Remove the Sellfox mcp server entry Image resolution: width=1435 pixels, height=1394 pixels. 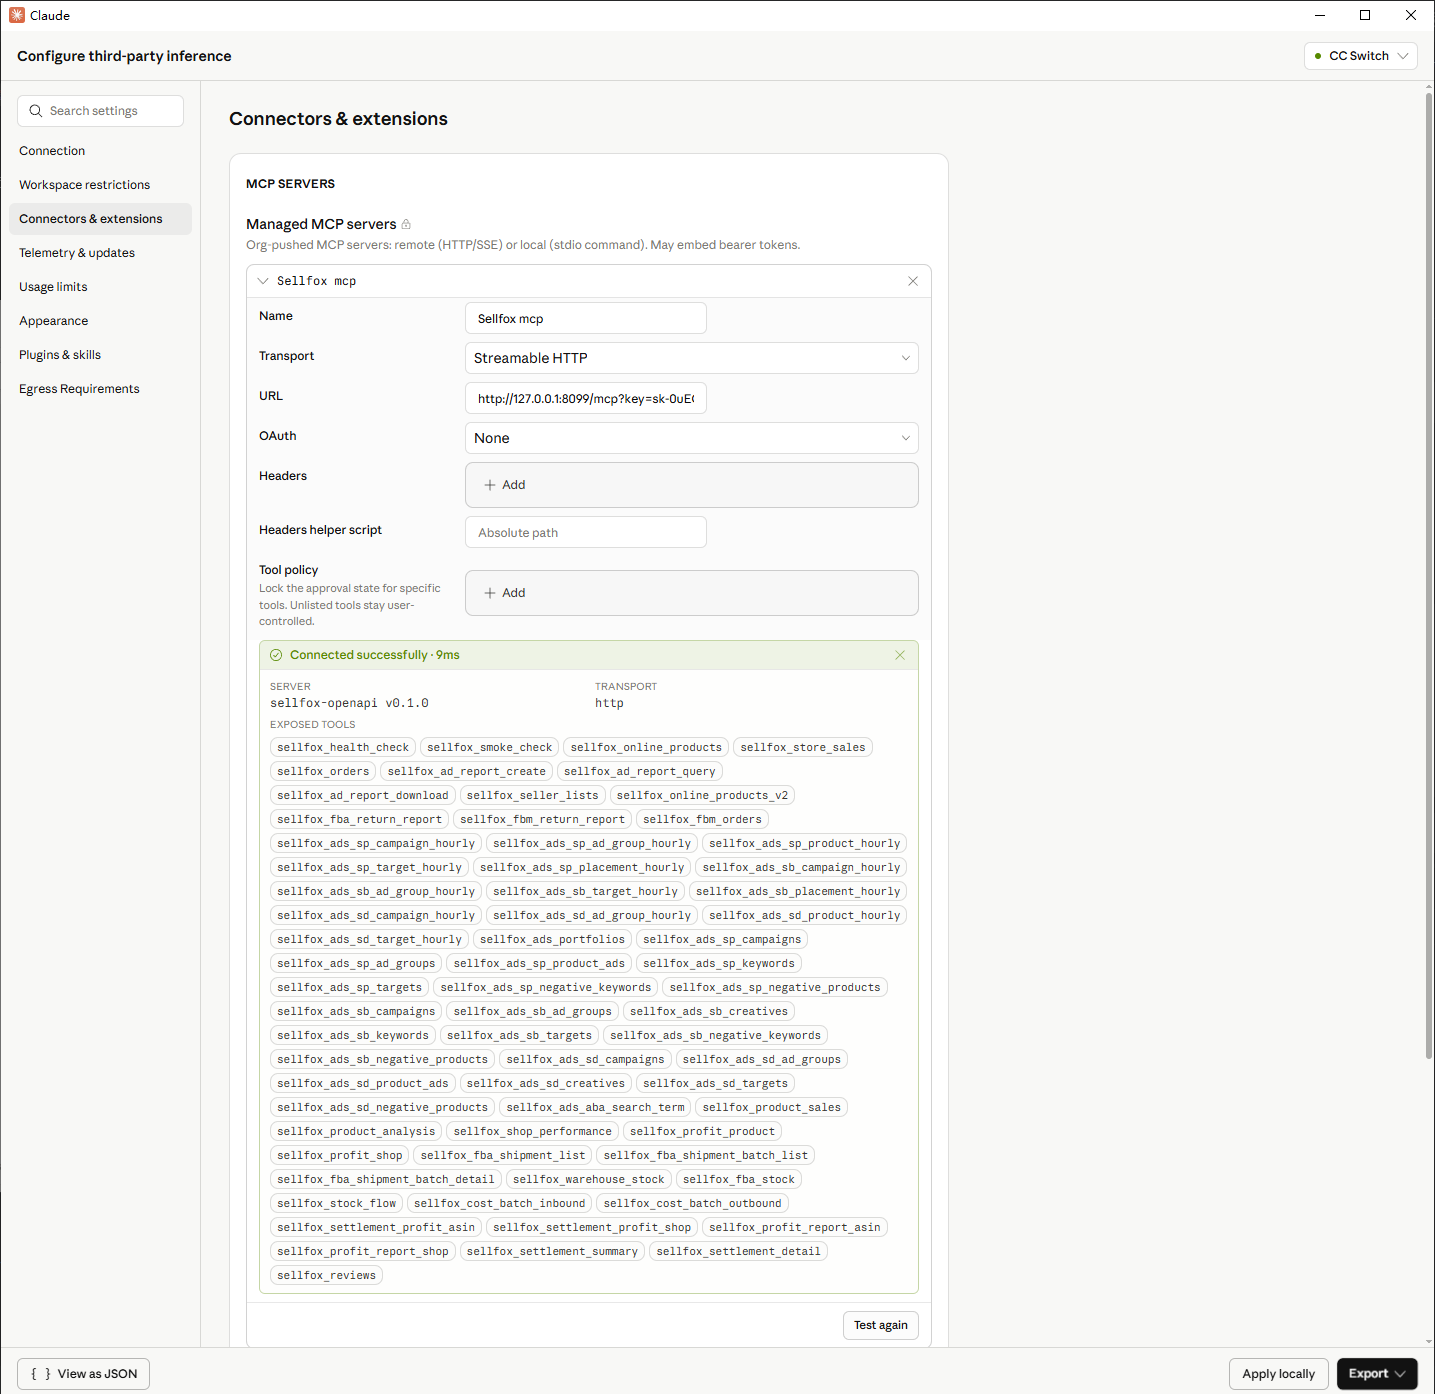(x=913, y=281)
